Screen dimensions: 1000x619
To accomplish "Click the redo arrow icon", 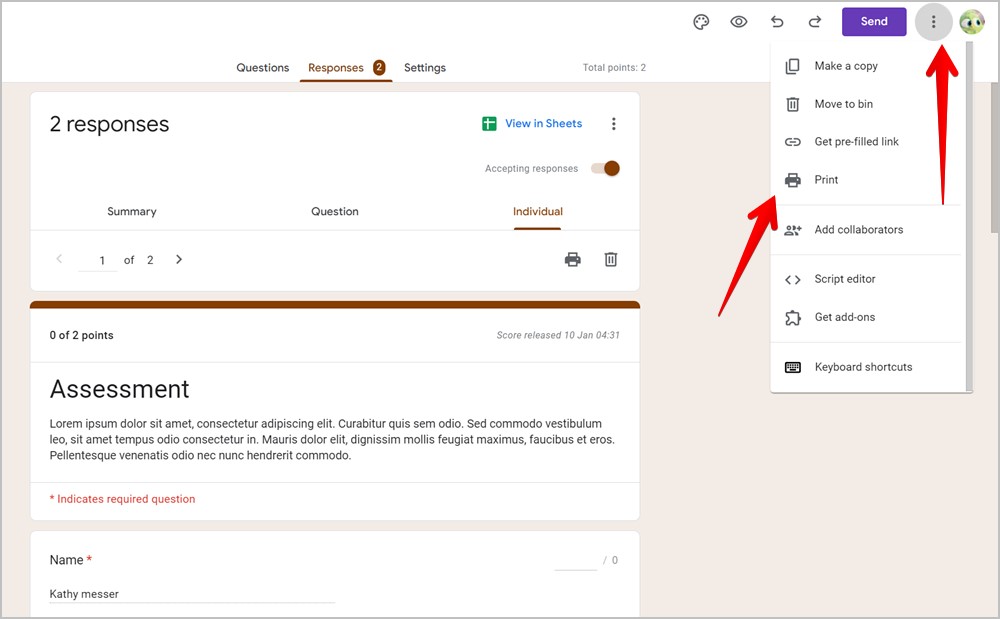I will pyautogui.click(x=814, y=22).
